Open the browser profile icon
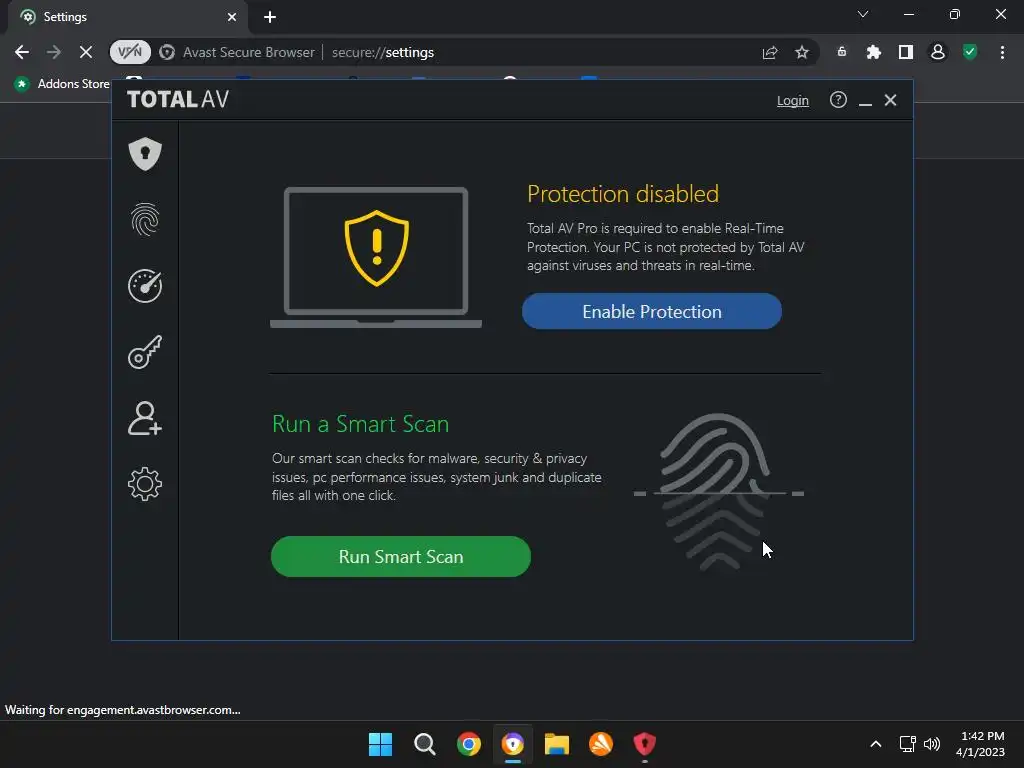 (938, 52)
